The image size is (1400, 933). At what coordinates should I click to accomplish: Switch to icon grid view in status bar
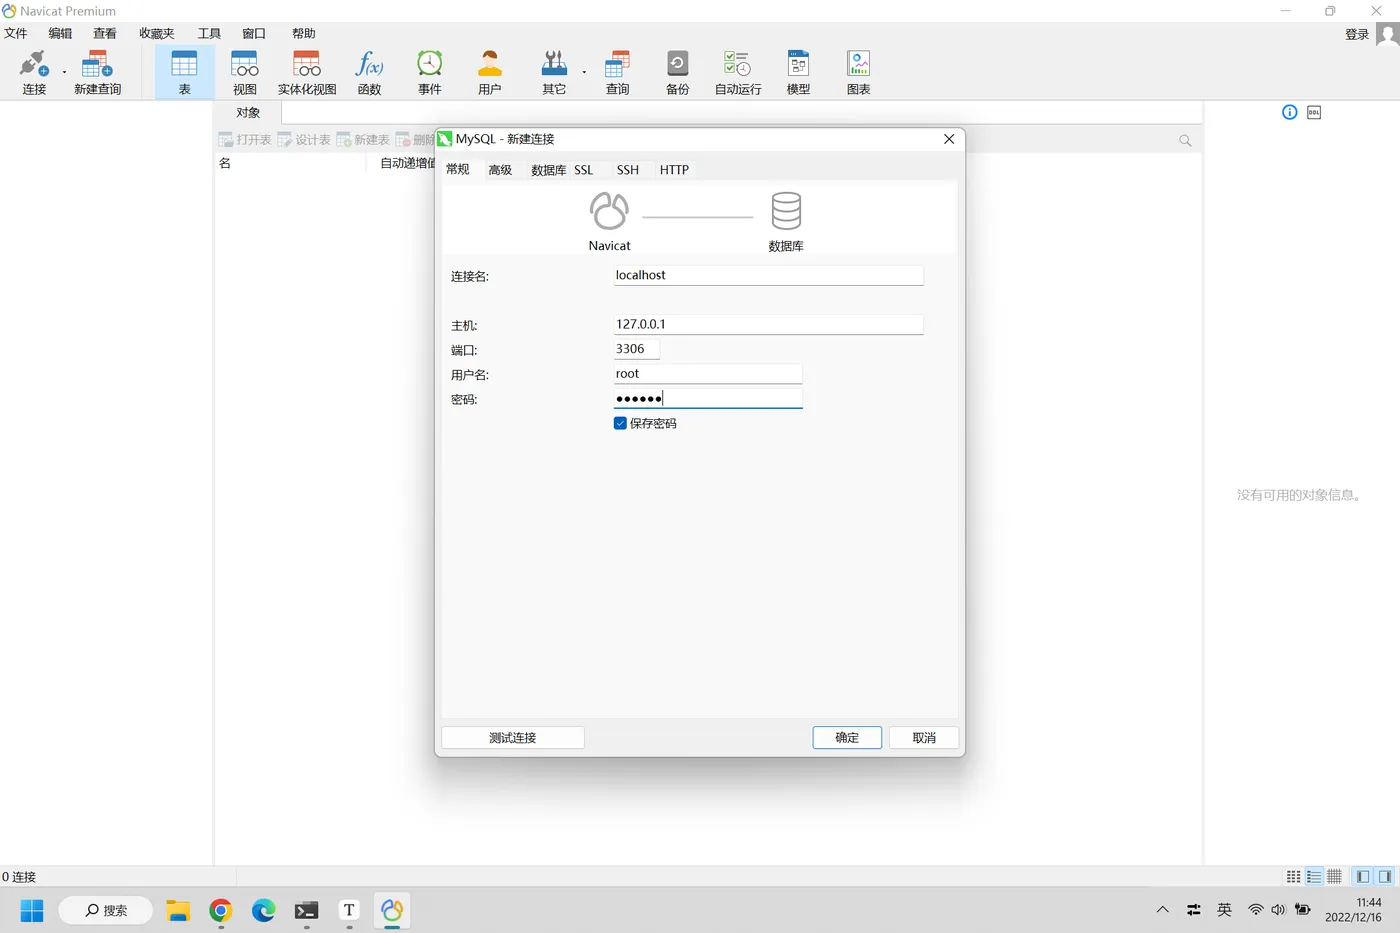click(x=1293, y=877)
